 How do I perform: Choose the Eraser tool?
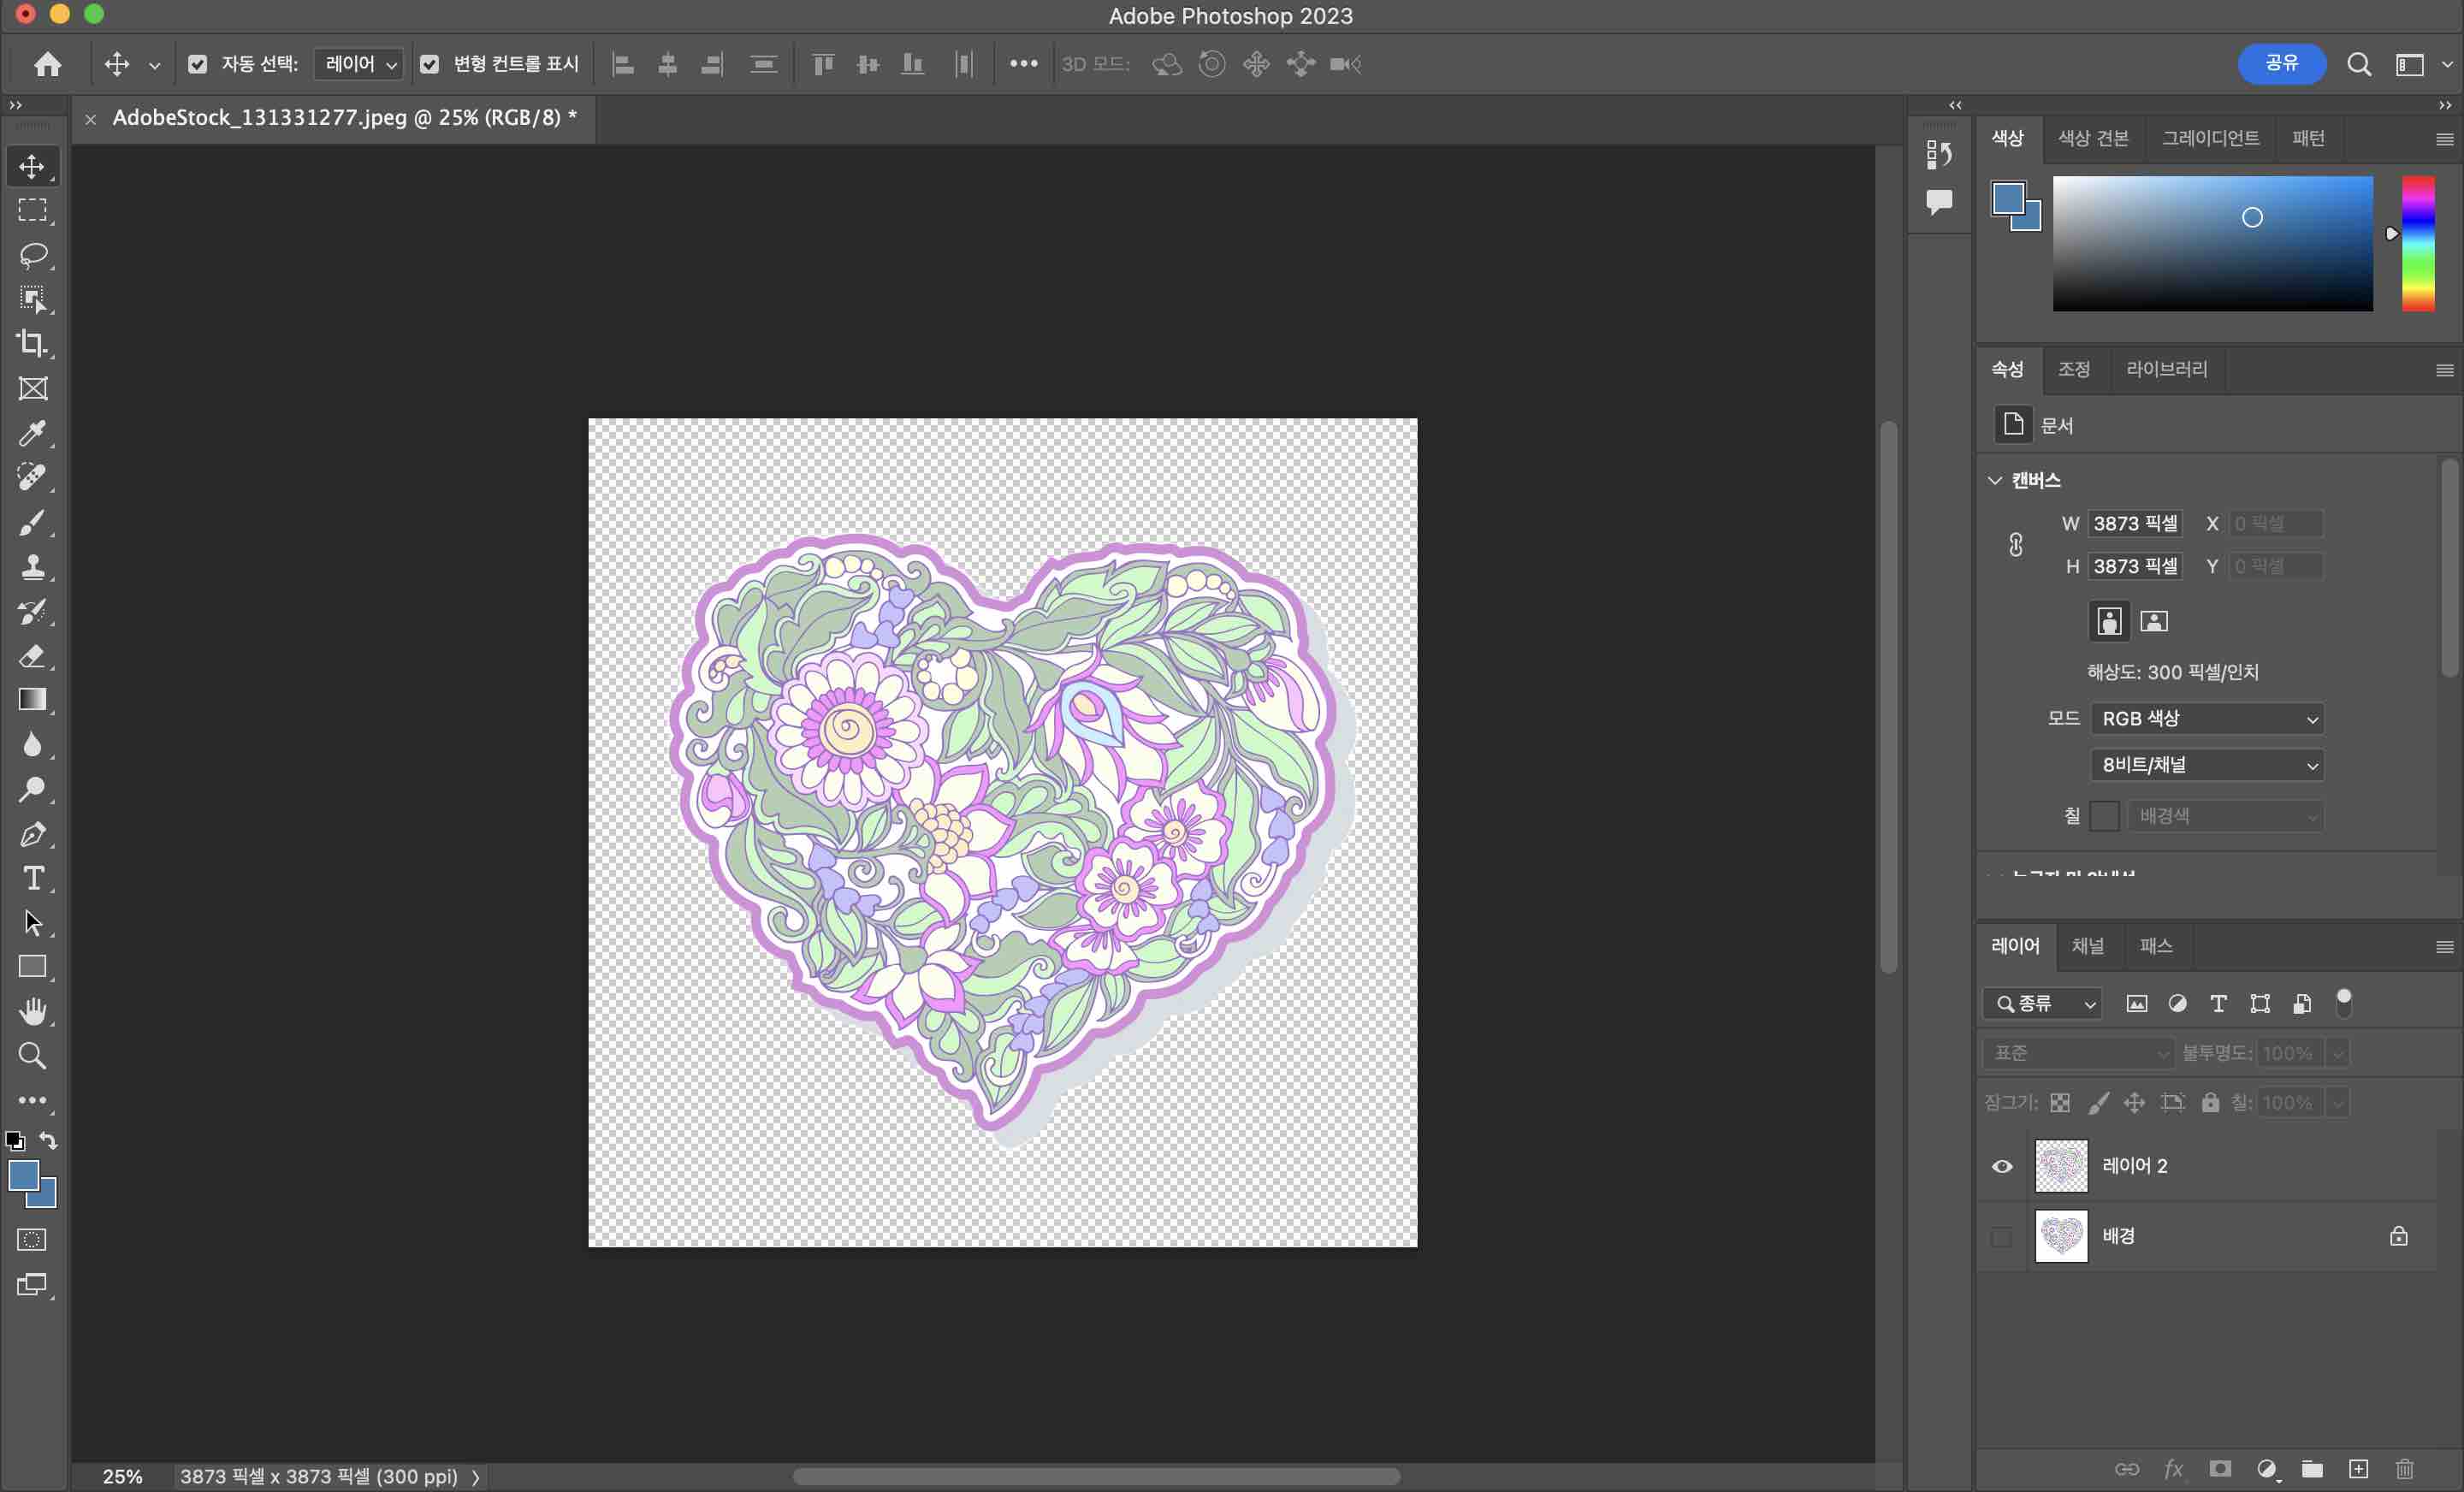pos(32,656)
